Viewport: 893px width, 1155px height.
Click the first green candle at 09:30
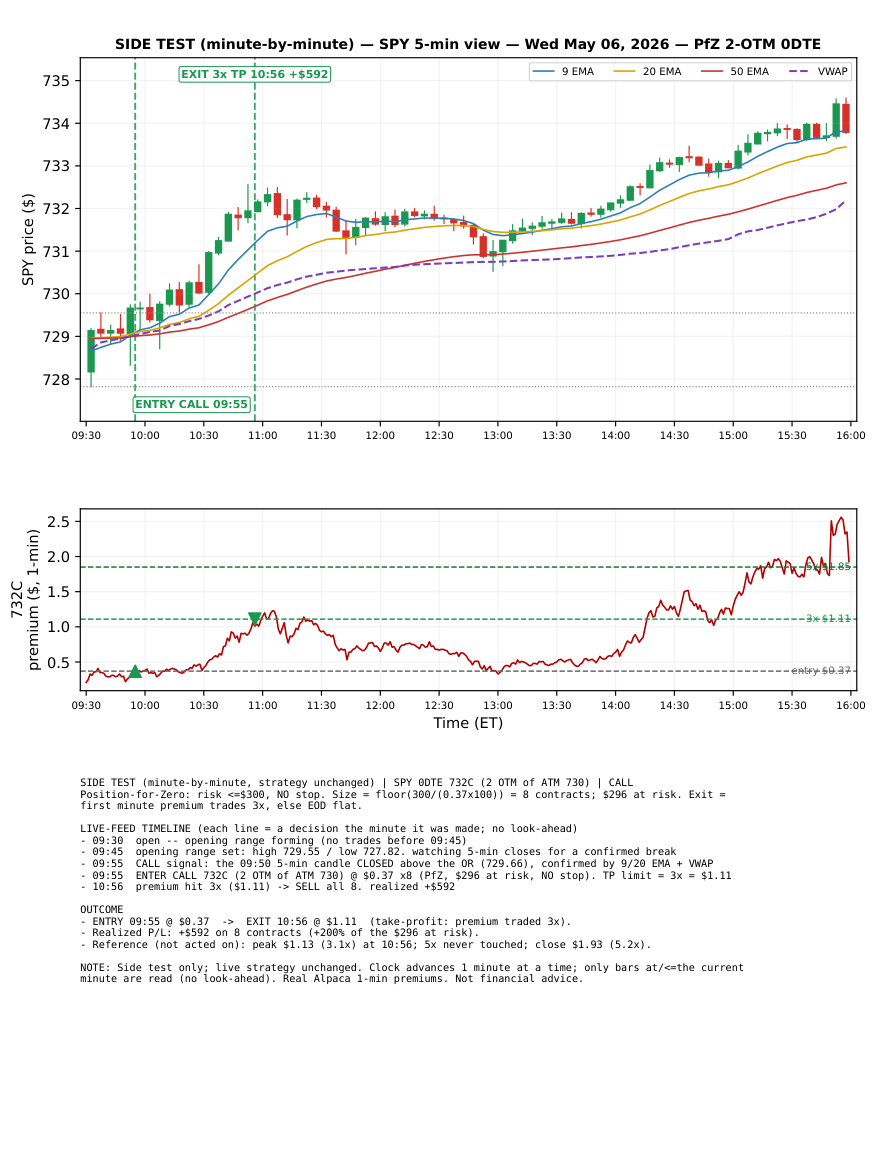pos(91,351)
